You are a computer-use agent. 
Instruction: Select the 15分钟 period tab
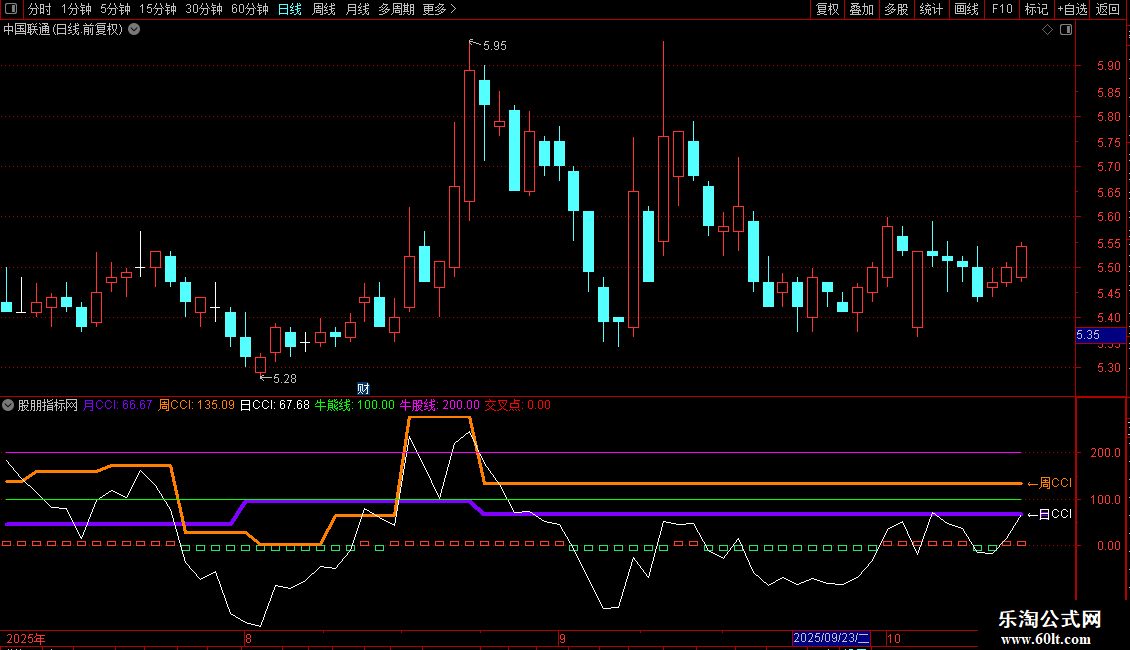[x=158, y=9]
